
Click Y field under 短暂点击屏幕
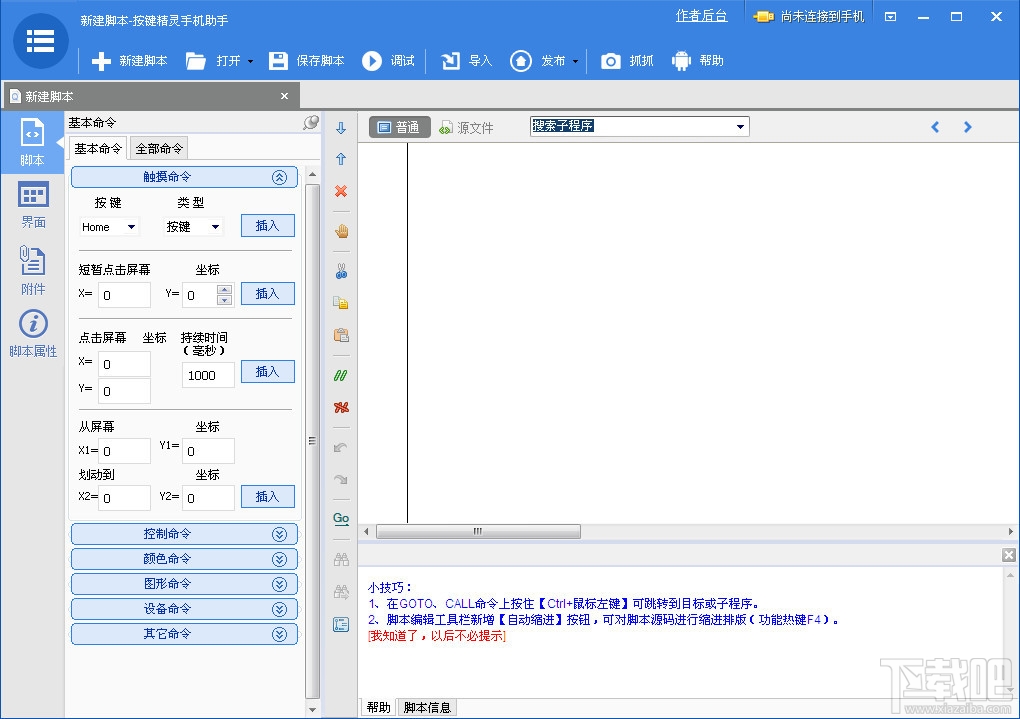pyautogui.click(x=200, y=295)
